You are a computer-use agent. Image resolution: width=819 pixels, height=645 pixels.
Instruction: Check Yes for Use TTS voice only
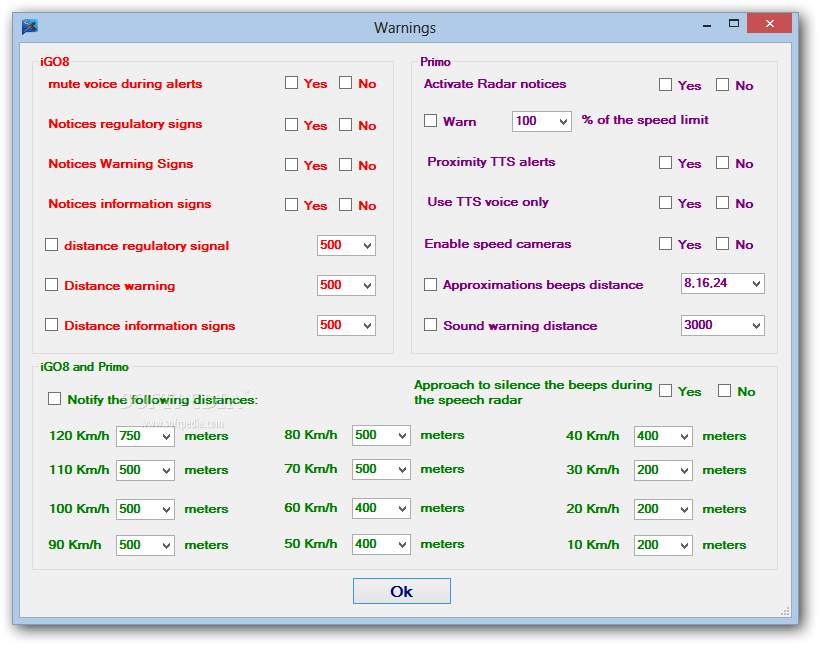click(665, 203)
